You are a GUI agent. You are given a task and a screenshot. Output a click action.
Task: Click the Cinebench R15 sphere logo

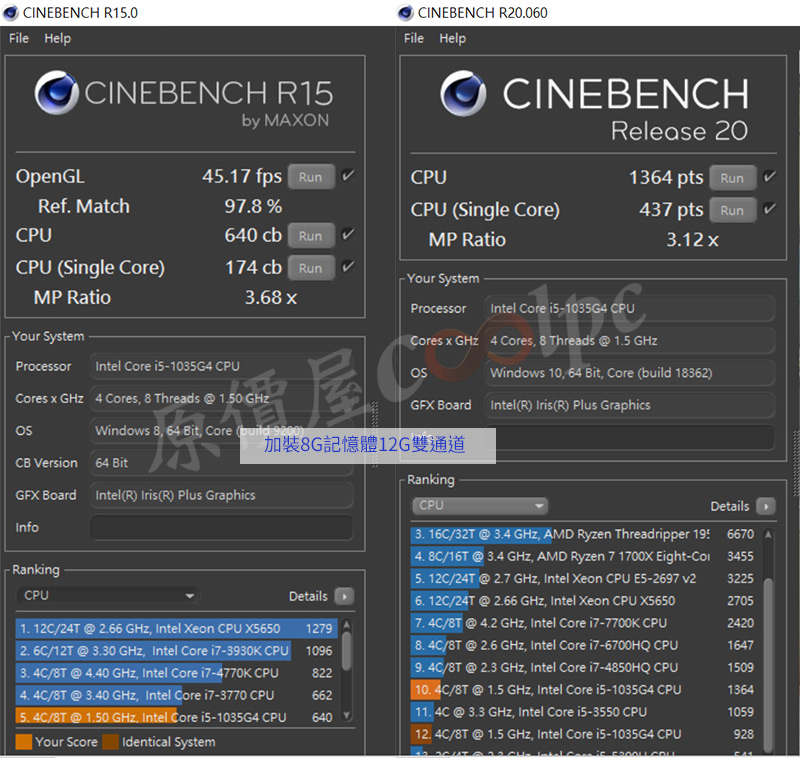(57, 92)
